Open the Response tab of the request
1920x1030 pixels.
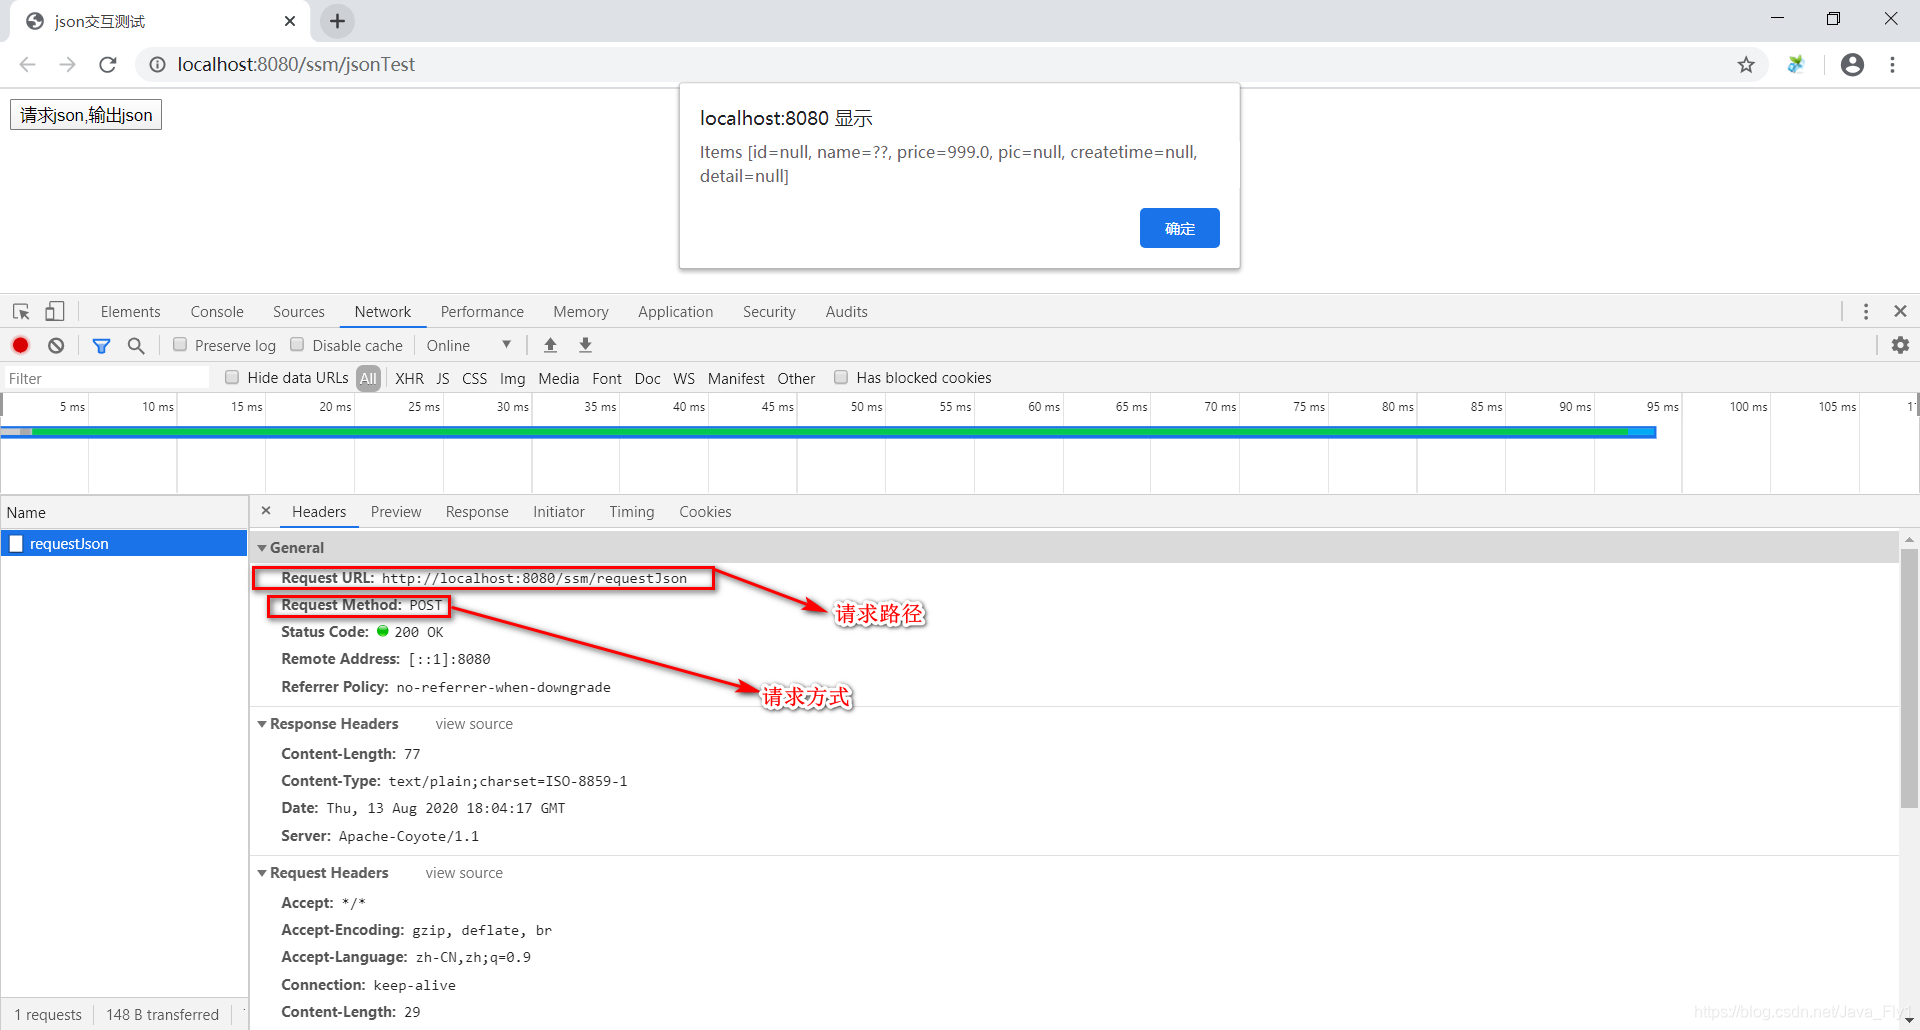(x=477, y=512)
